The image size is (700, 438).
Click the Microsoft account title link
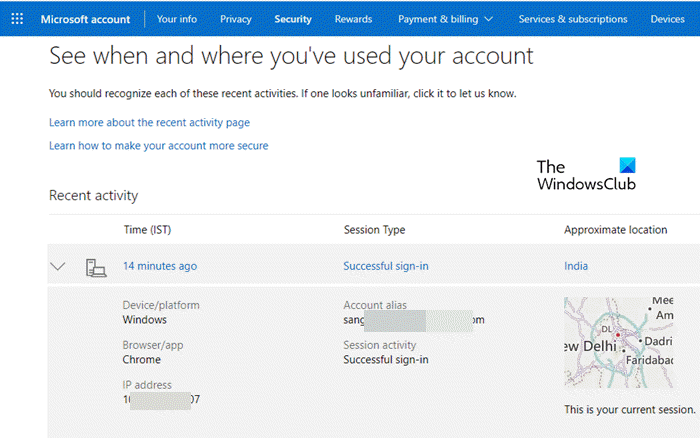(86, 19)
